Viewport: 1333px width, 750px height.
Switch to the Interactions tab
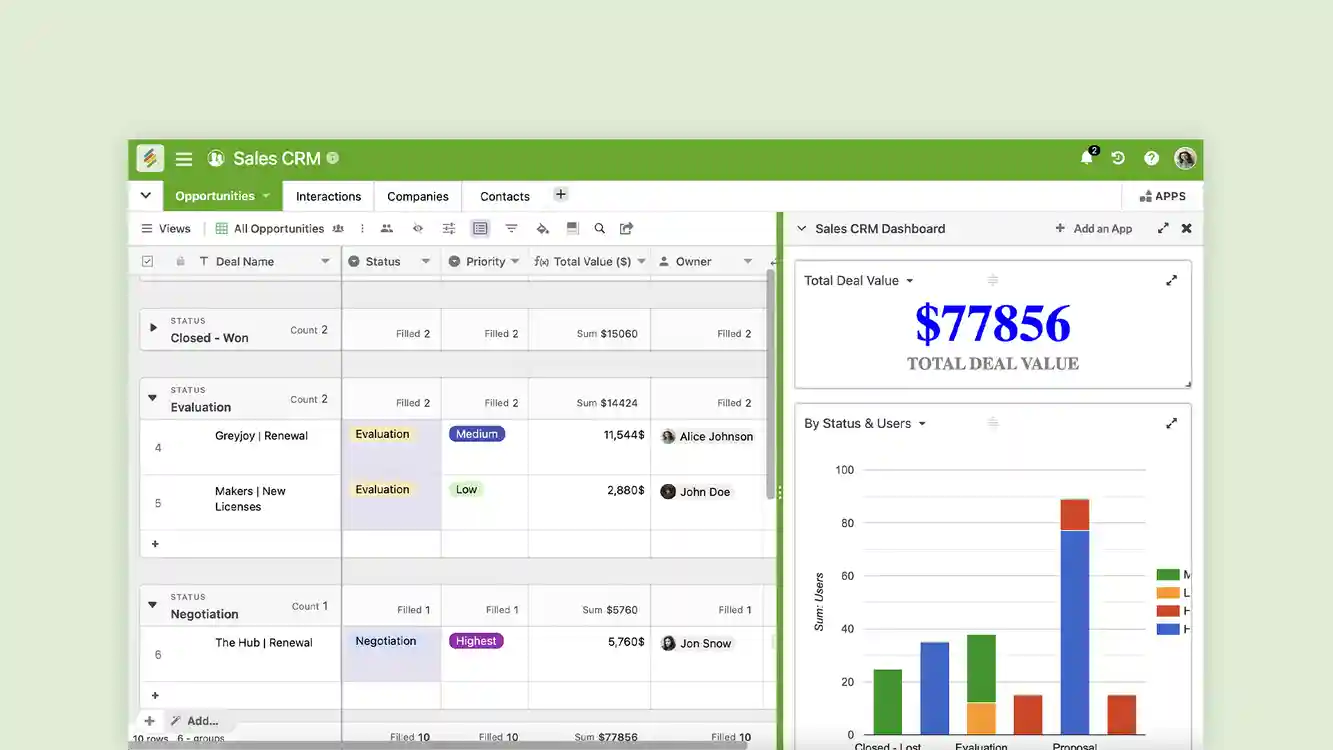(x=328, y=196)
